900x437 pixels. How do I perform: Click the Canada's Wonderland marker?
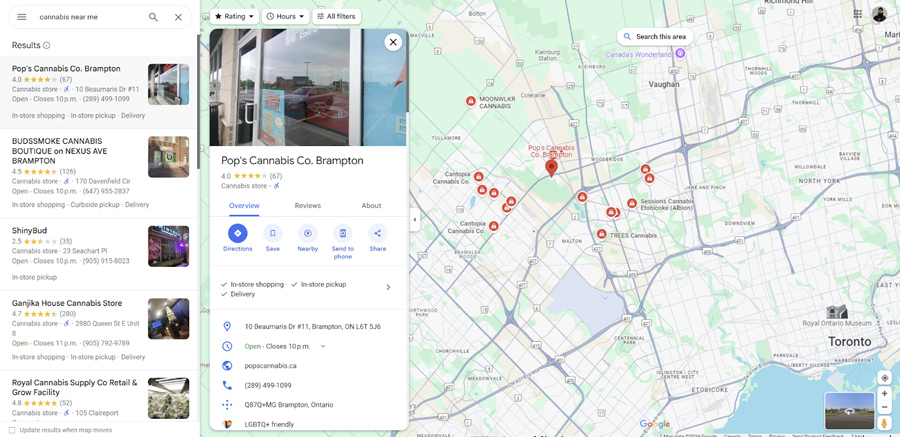coord(680,53)
